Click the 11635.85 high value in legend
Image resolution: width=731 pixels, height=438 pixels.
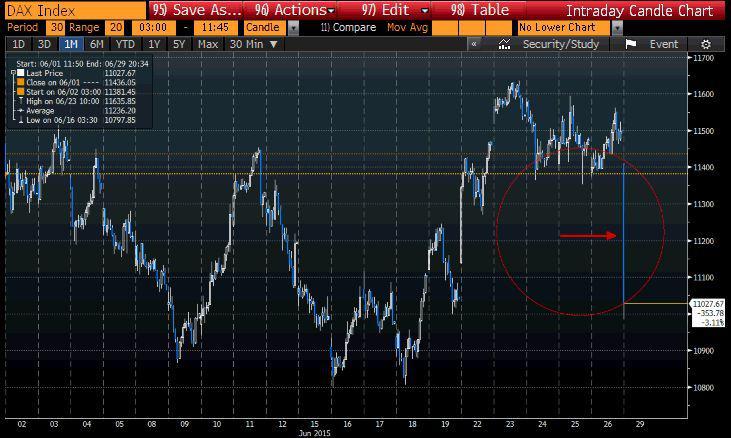(x=120, y=101)
